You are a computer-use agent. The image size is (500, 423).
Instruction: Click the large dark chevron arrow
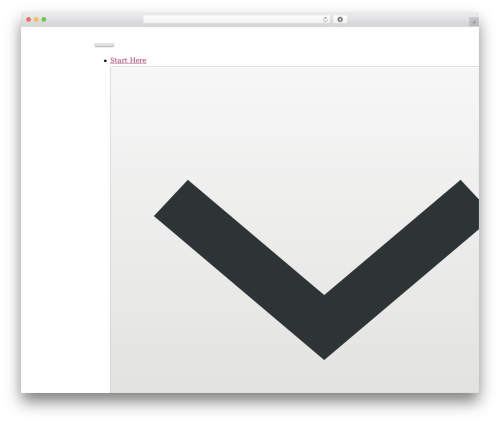[317, 270]
